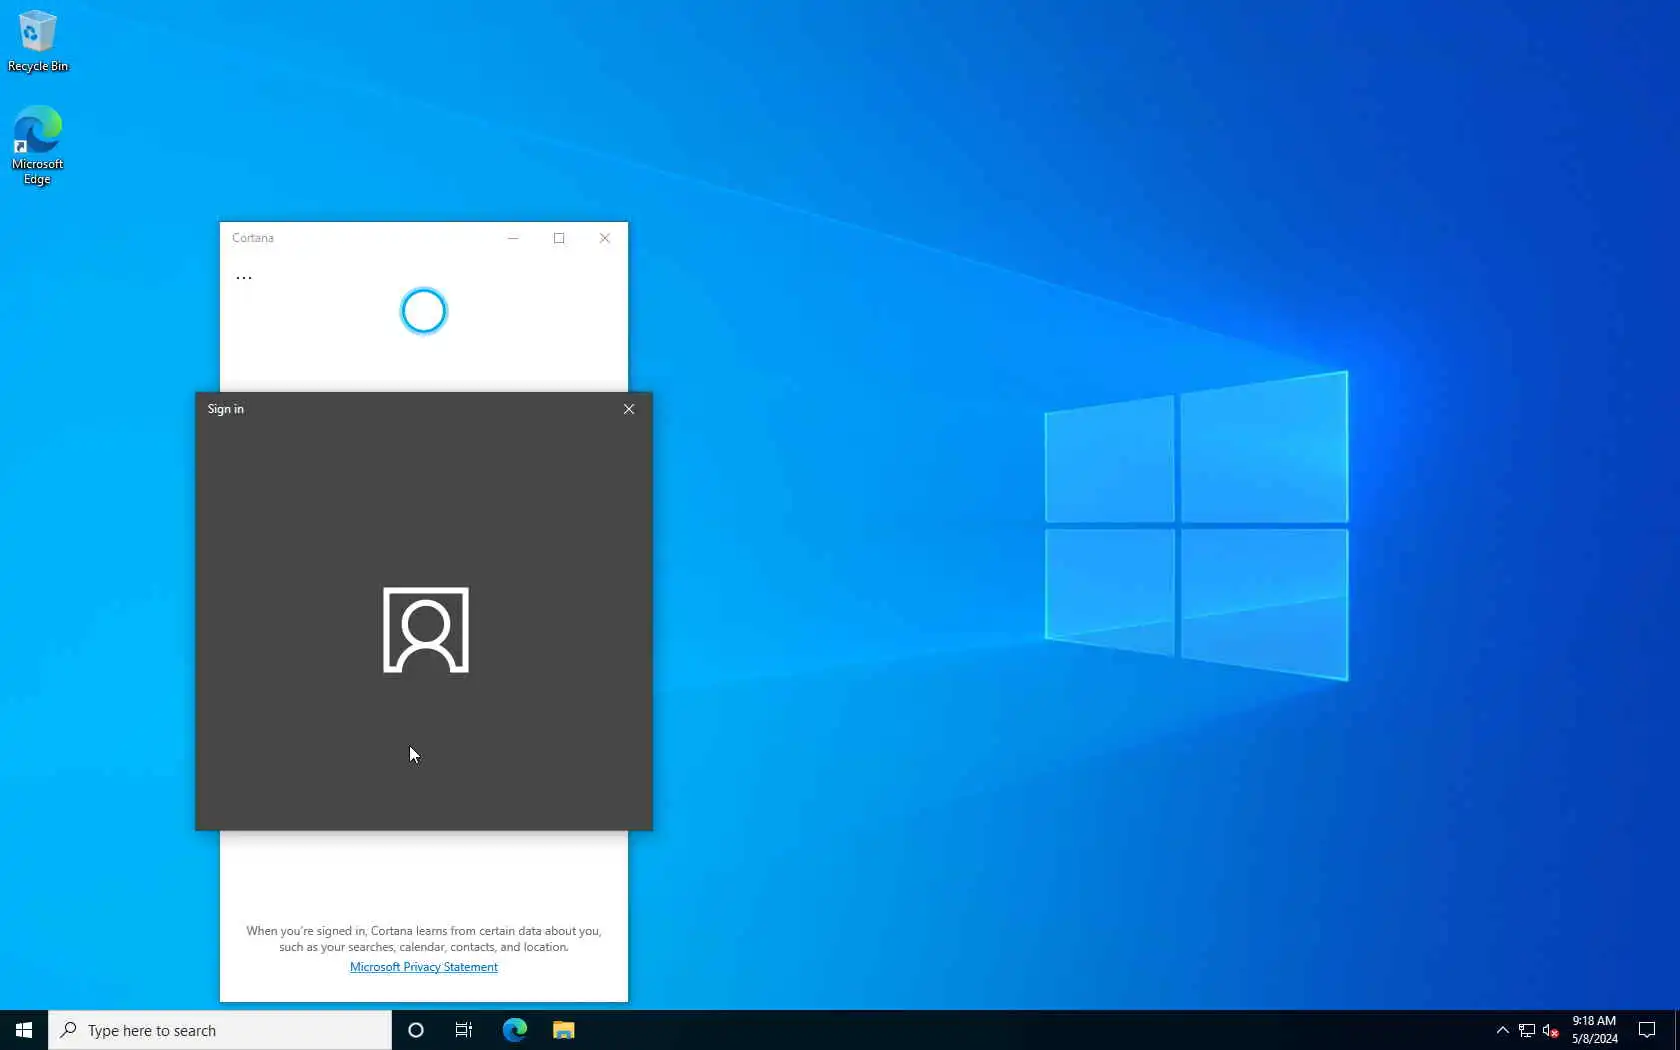Open the Microsoft Privacy Statement link
1680x1050 pixels.
point(424,967)
